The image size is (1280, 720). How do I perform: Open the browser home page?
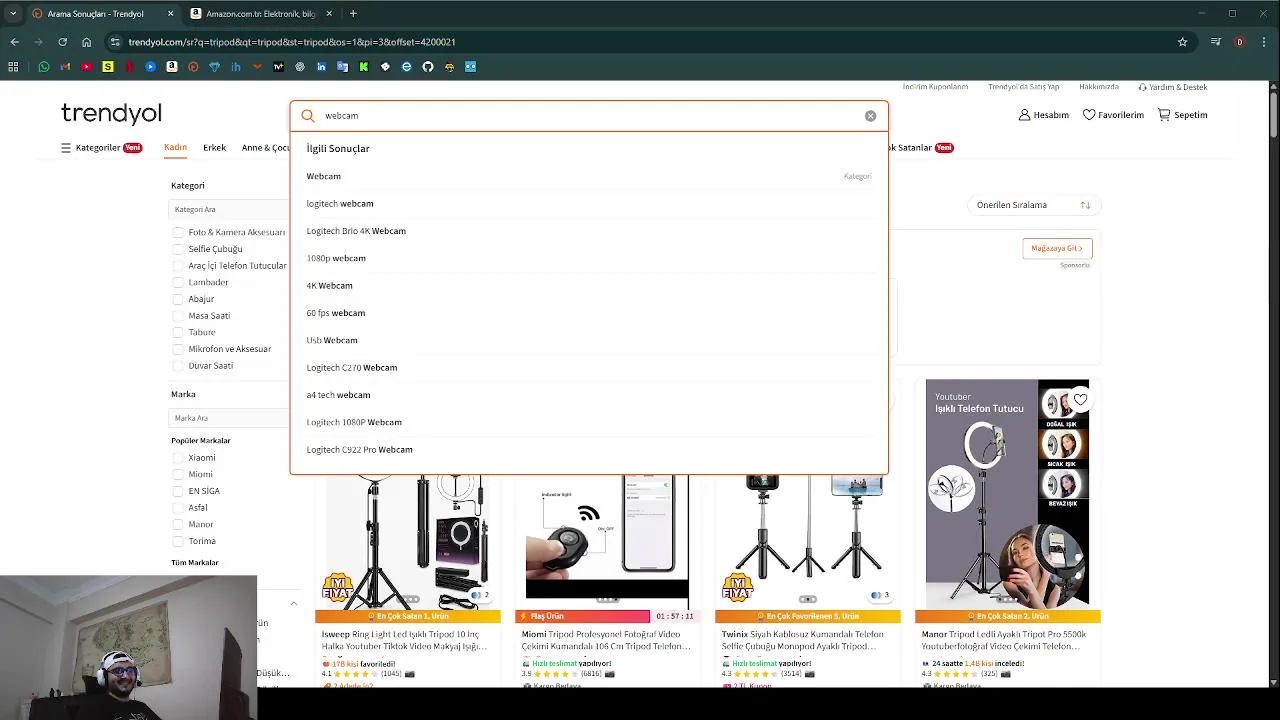point(86,42)
